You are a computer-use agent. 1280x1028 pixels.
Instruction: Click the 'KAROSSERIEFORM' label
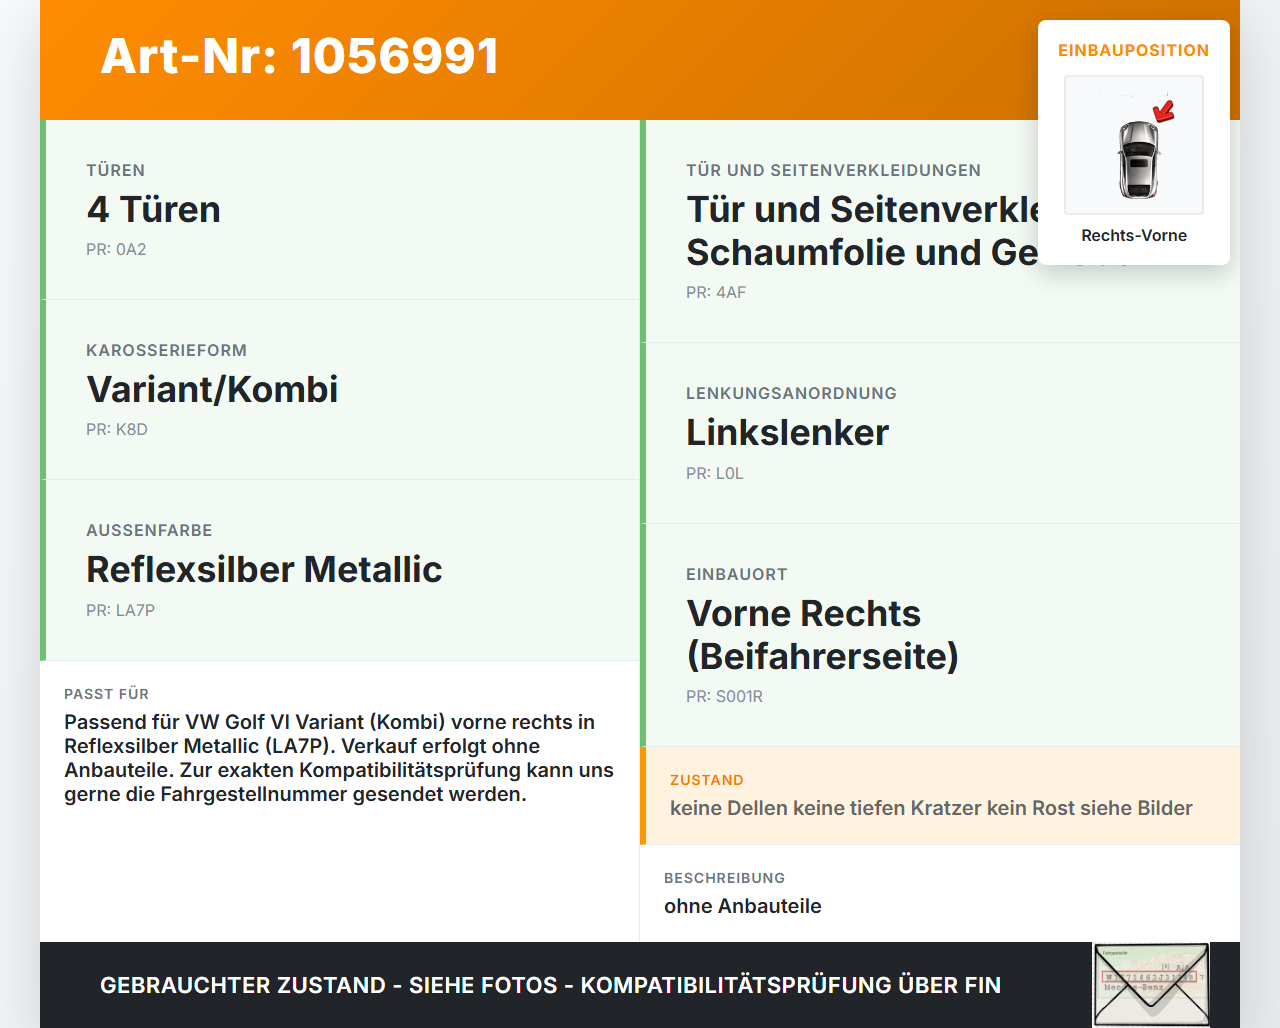pos(166,350)
